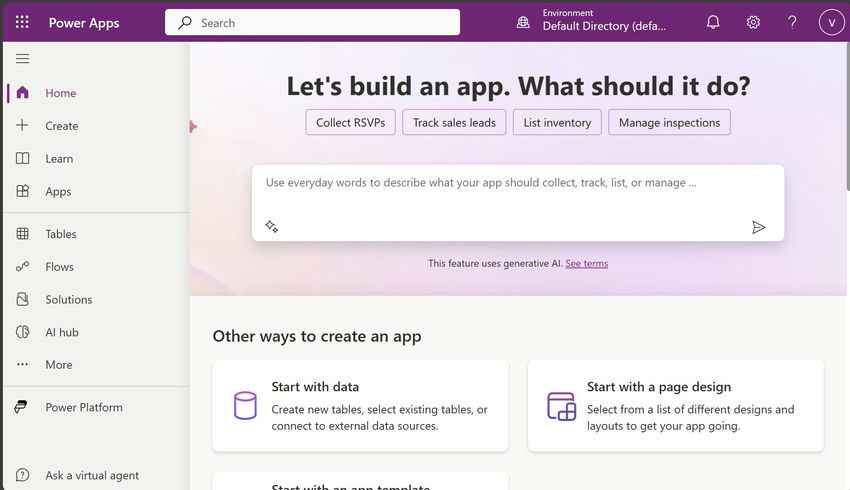Click the Home house icon

pos(22,93)
